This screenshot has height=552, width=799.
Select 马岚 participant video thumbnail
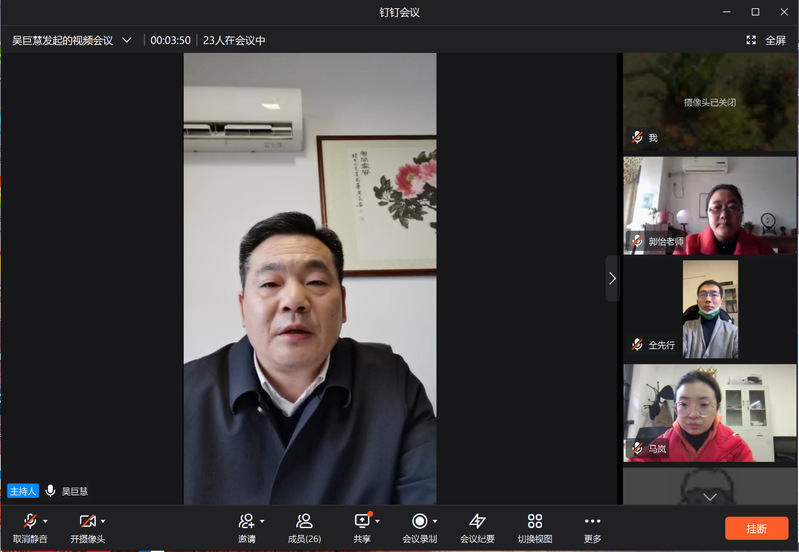(x=710, y=413)
